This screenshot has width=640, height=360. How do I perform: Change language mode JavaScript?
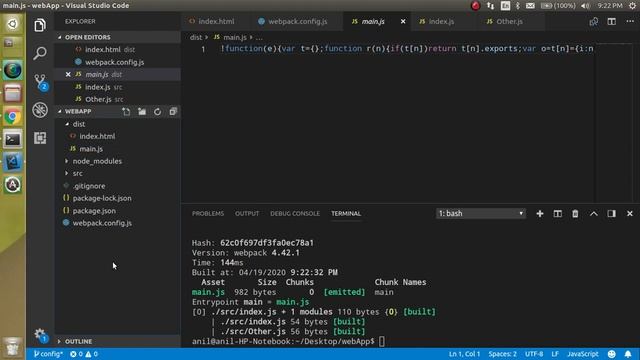[582, 354]
